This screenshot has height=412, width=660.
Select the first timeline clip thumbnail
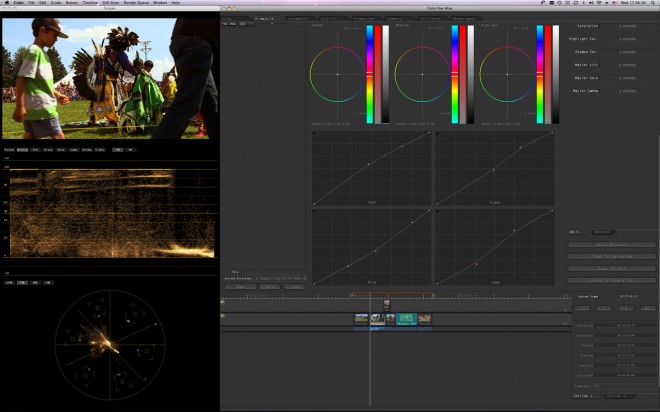point(361,319)
